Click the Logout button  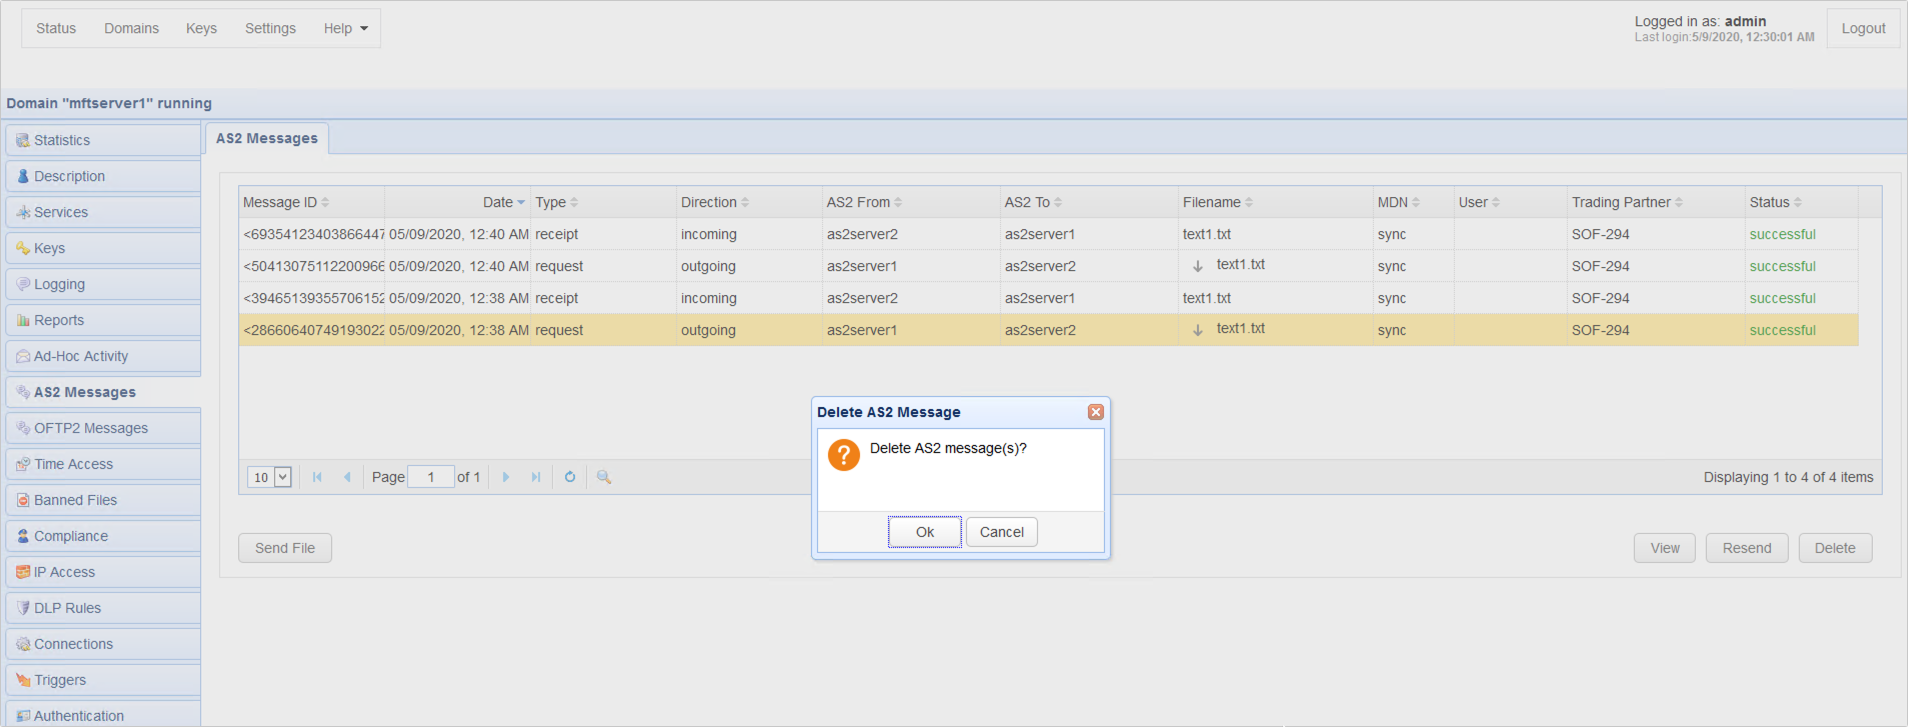click(x=1863, y=29)
